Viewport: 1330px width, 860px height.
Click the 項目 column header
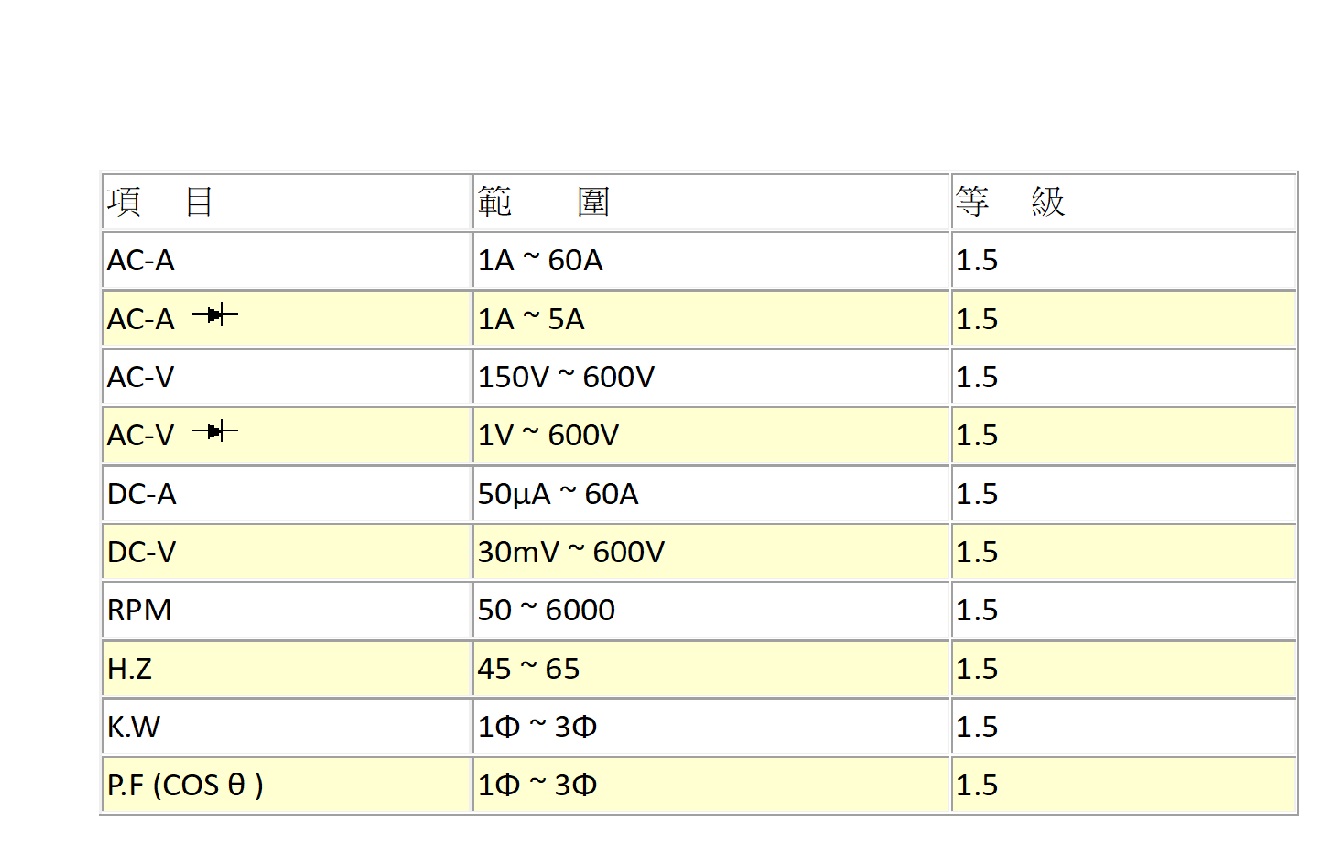click(160, 203)
